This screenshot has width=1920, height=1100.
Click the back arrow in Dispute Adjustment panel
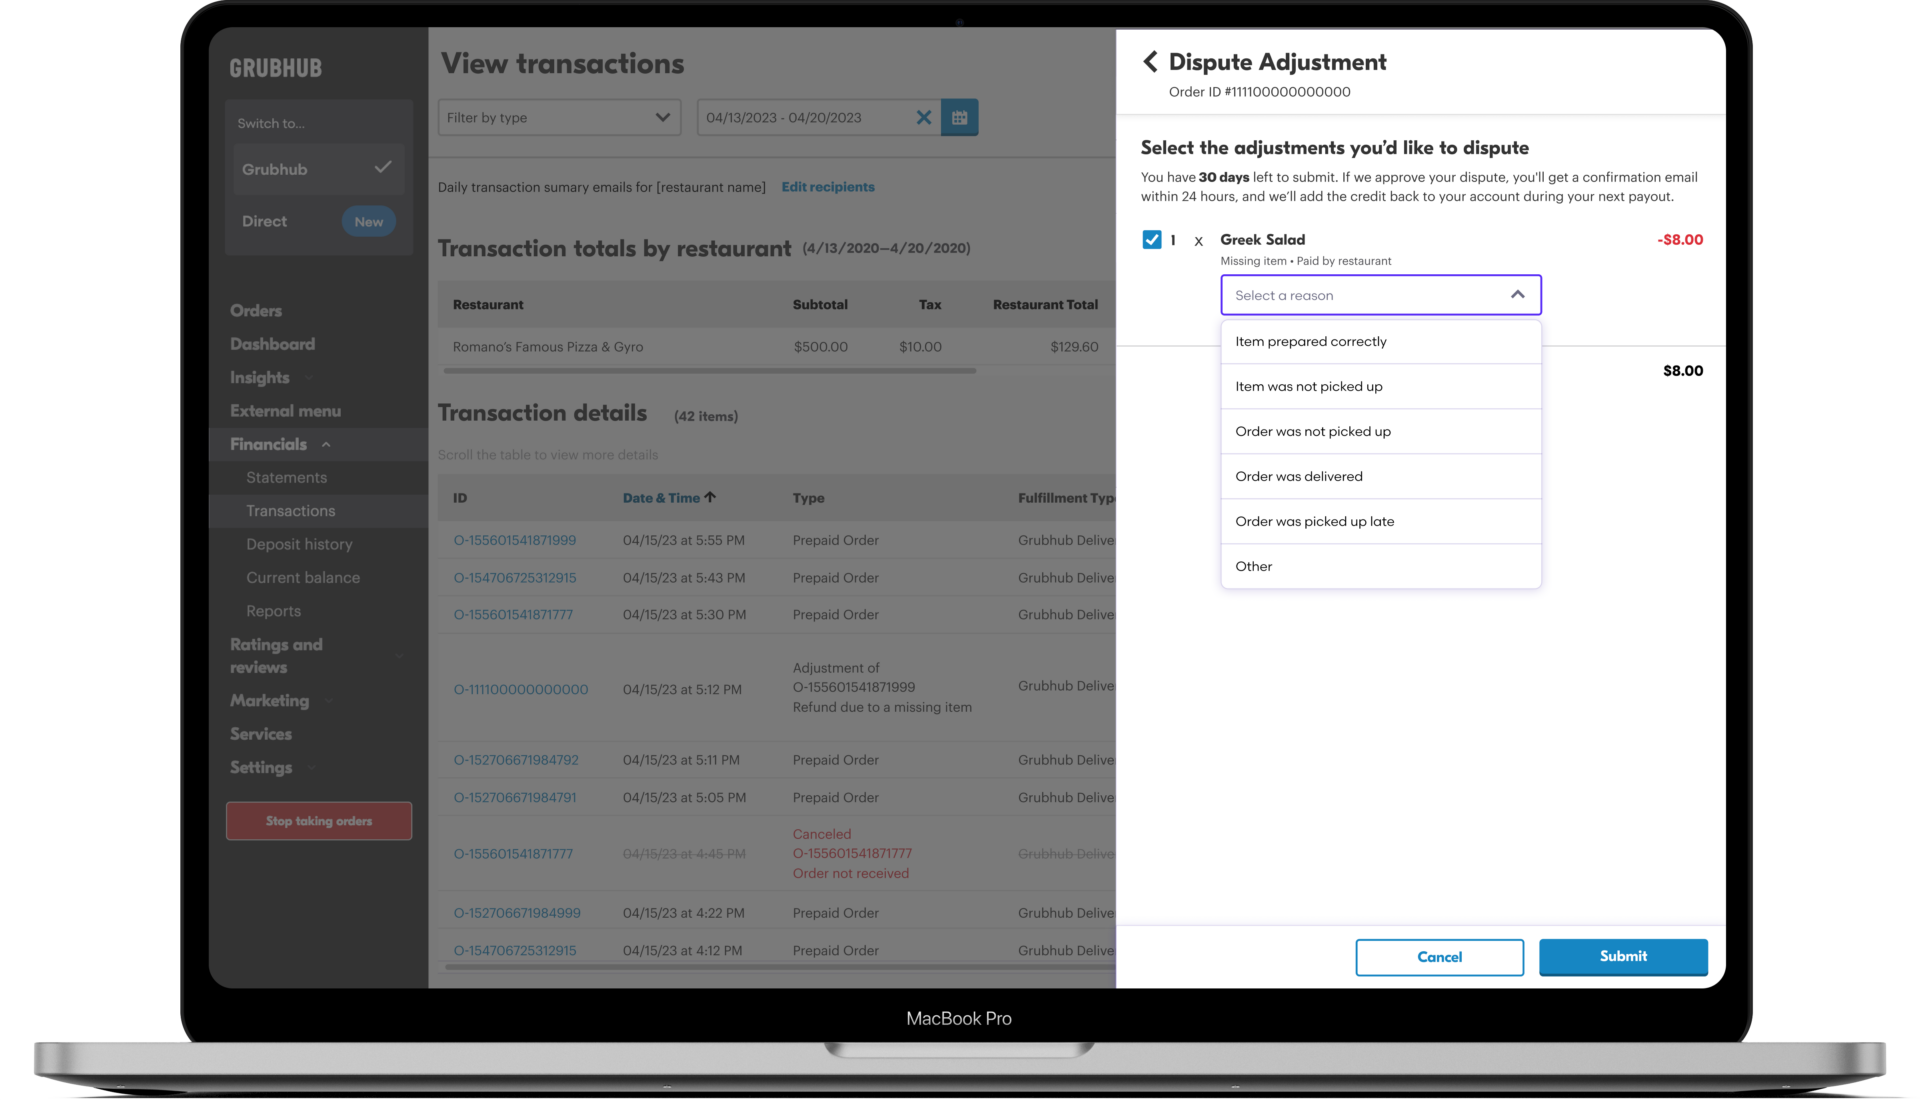pos(1150,61)
